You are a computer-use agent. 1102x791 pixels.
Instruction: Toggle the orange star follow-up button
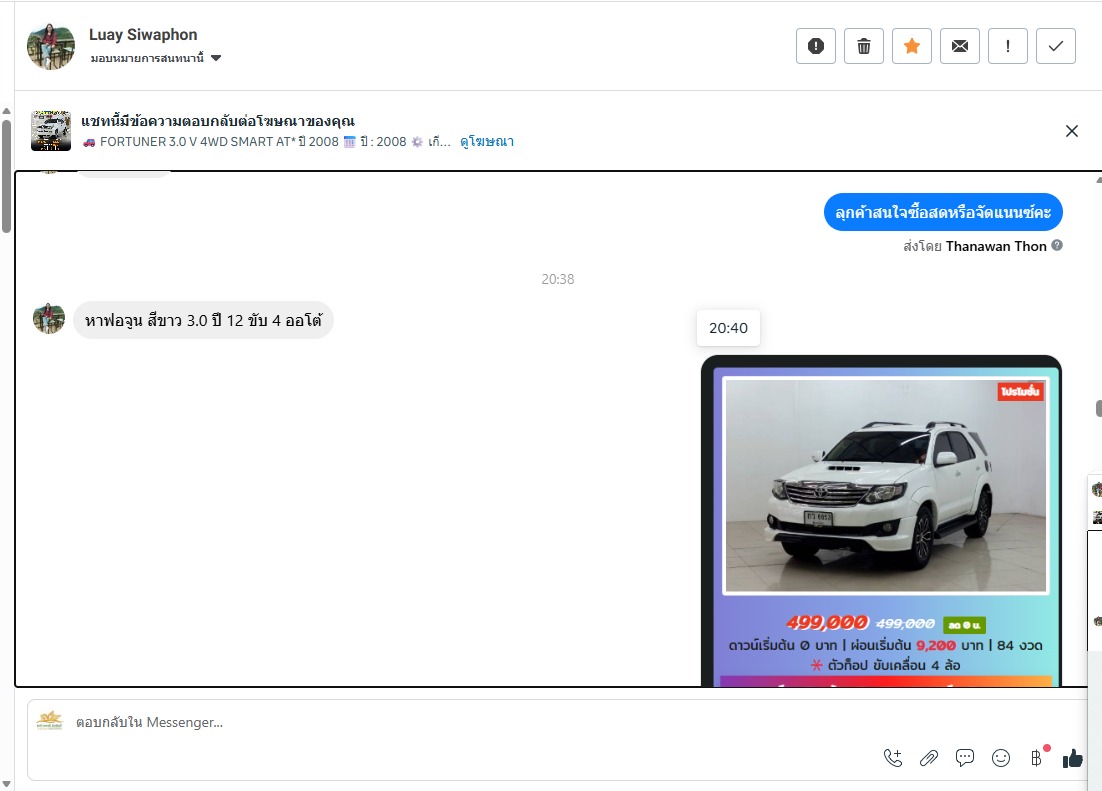point(912,46)
